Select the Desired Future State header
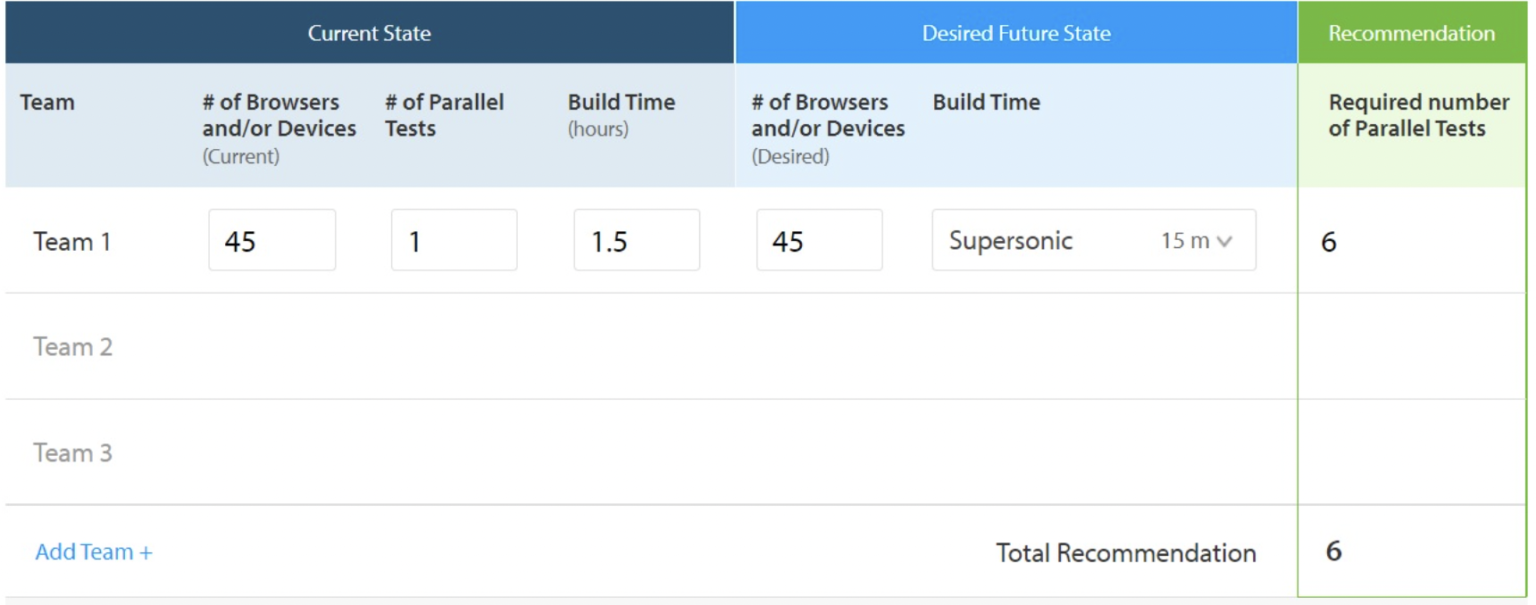1536x605 pixels. tap(1015, 32)
